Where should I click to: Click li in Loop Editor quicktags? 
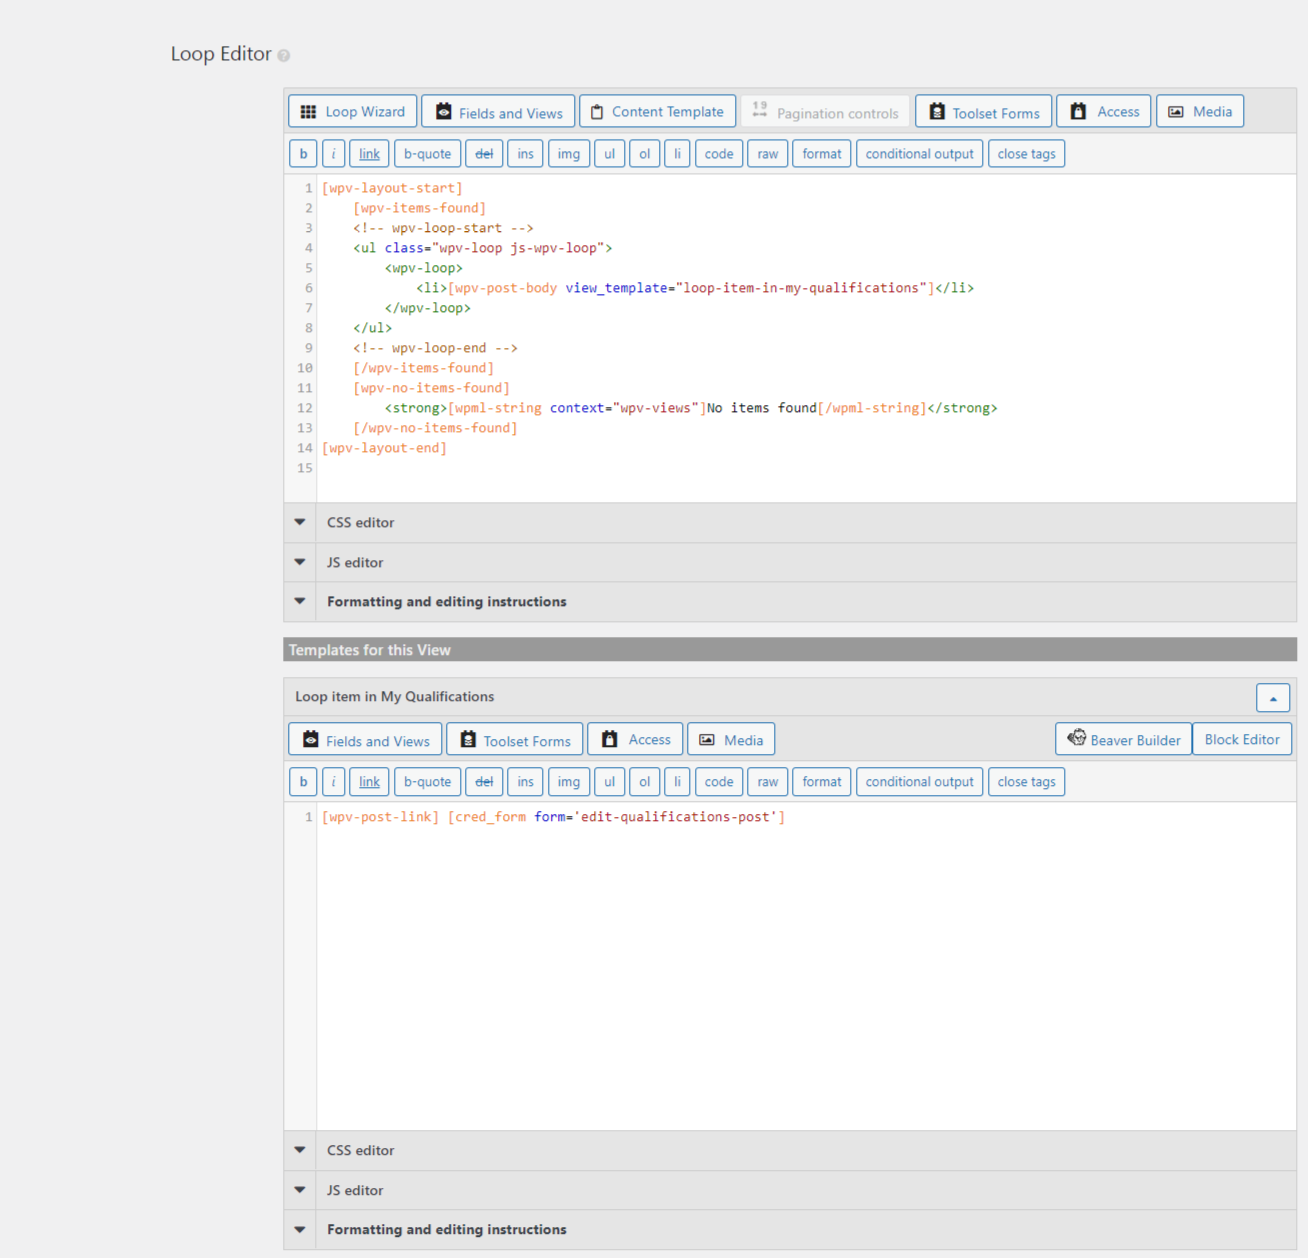pyautogui.click(x=677, y=154)
